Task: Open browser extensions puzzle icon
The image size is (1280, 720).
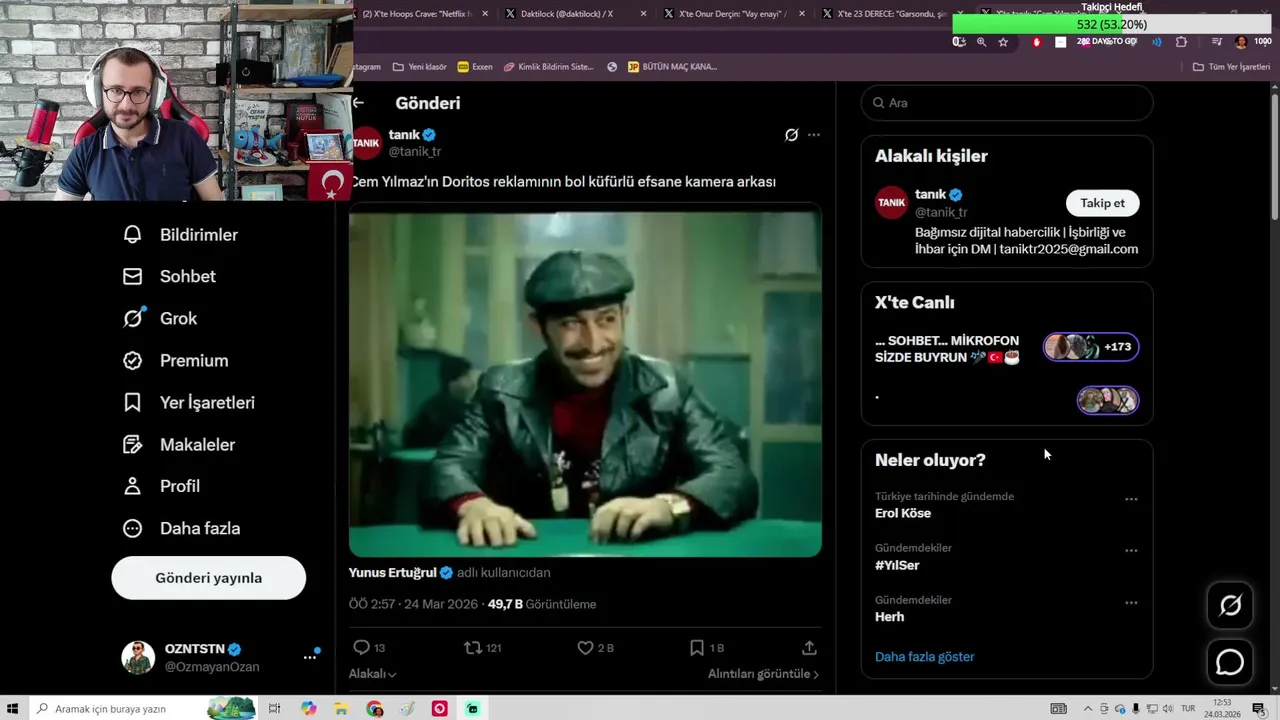Action: 1181,42
